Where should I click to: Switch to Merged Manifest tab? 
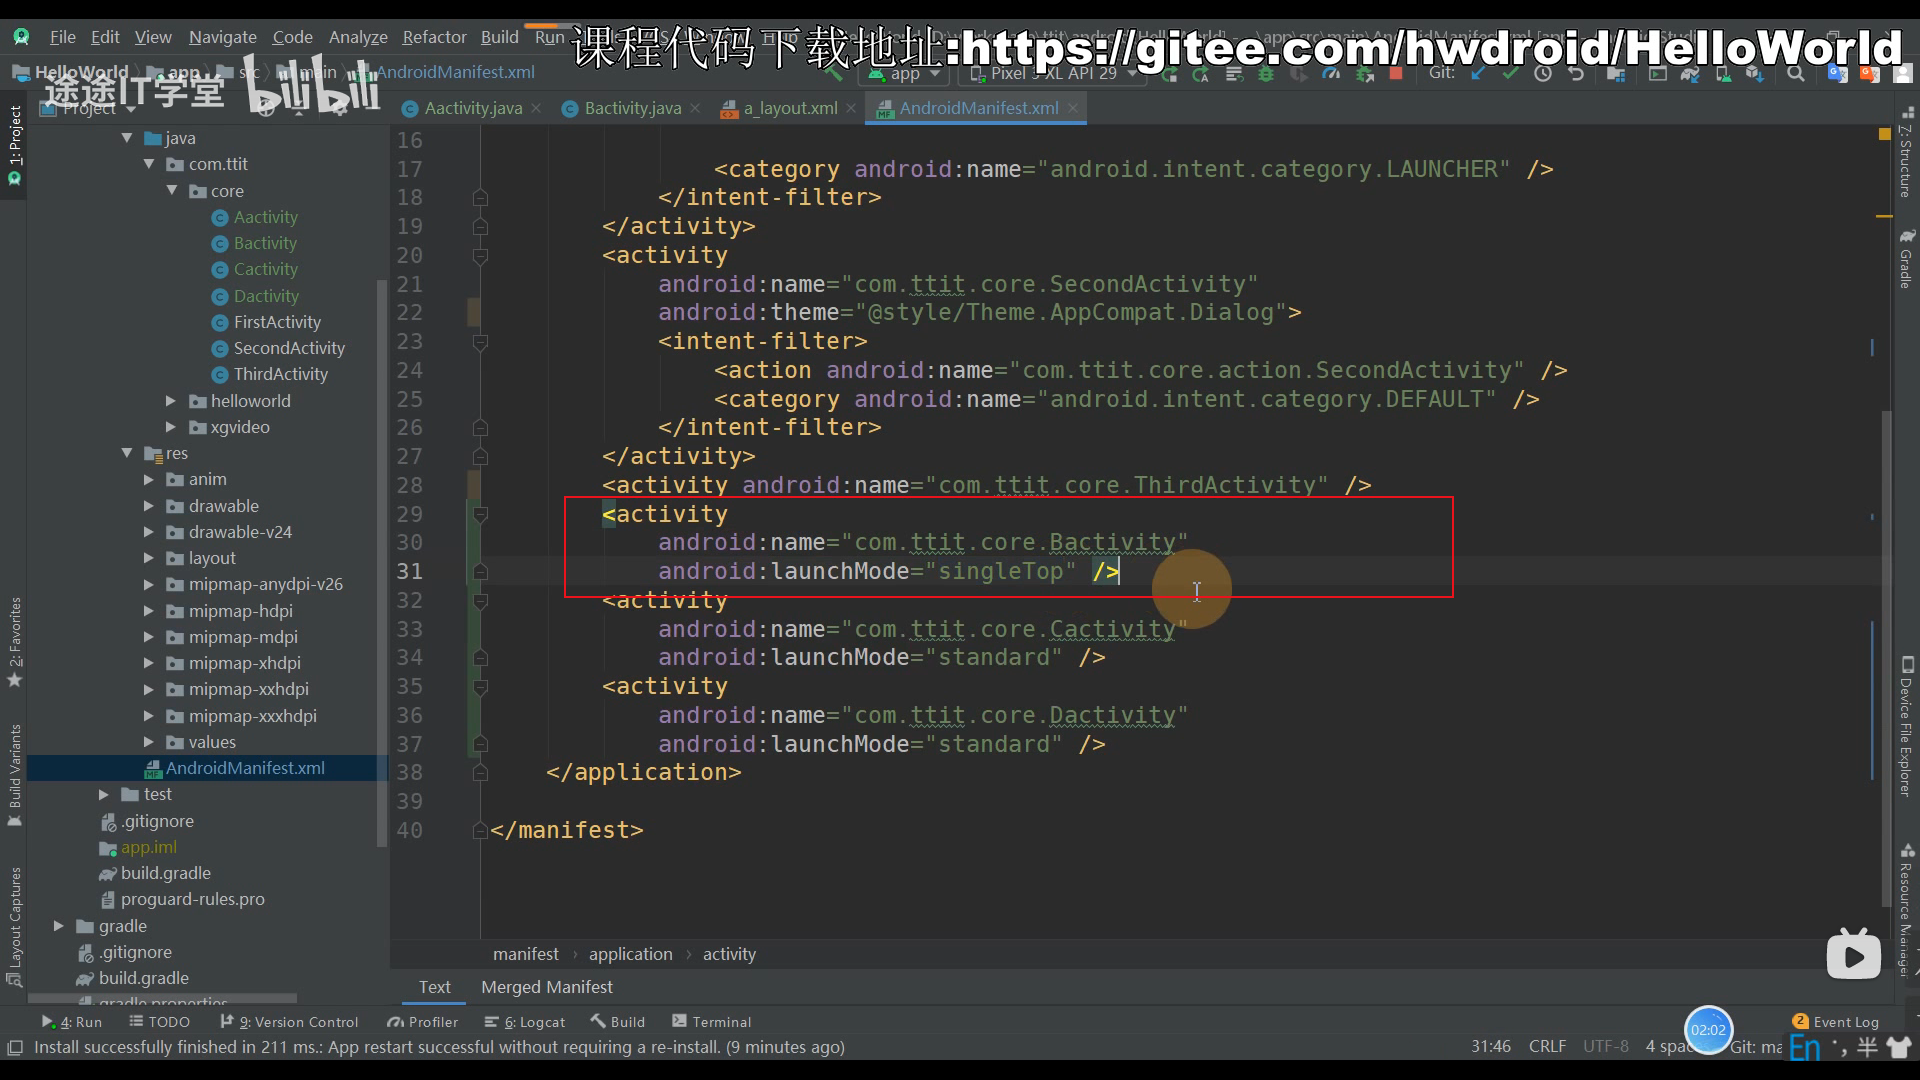[545, 986]
